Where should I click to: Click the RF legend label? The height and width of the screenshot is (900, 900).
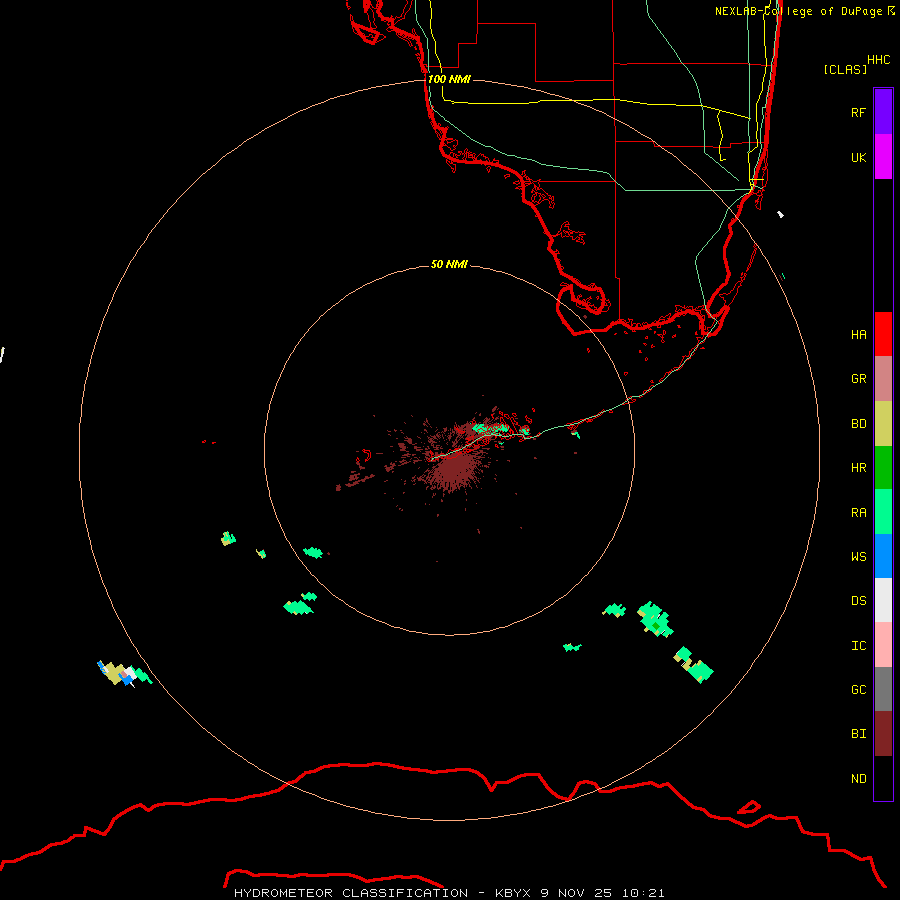858,112
